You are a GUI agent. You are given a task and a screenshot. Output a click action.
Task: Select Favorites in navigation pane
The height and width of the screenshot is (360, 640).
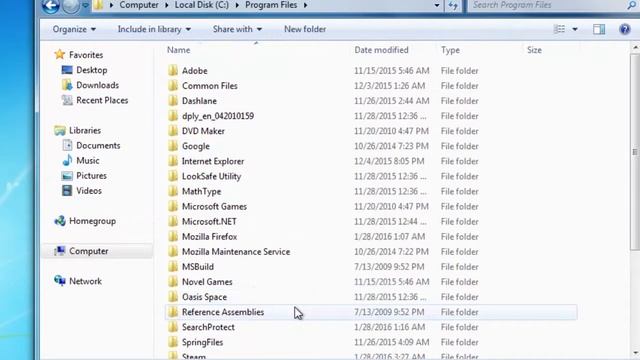86,55
